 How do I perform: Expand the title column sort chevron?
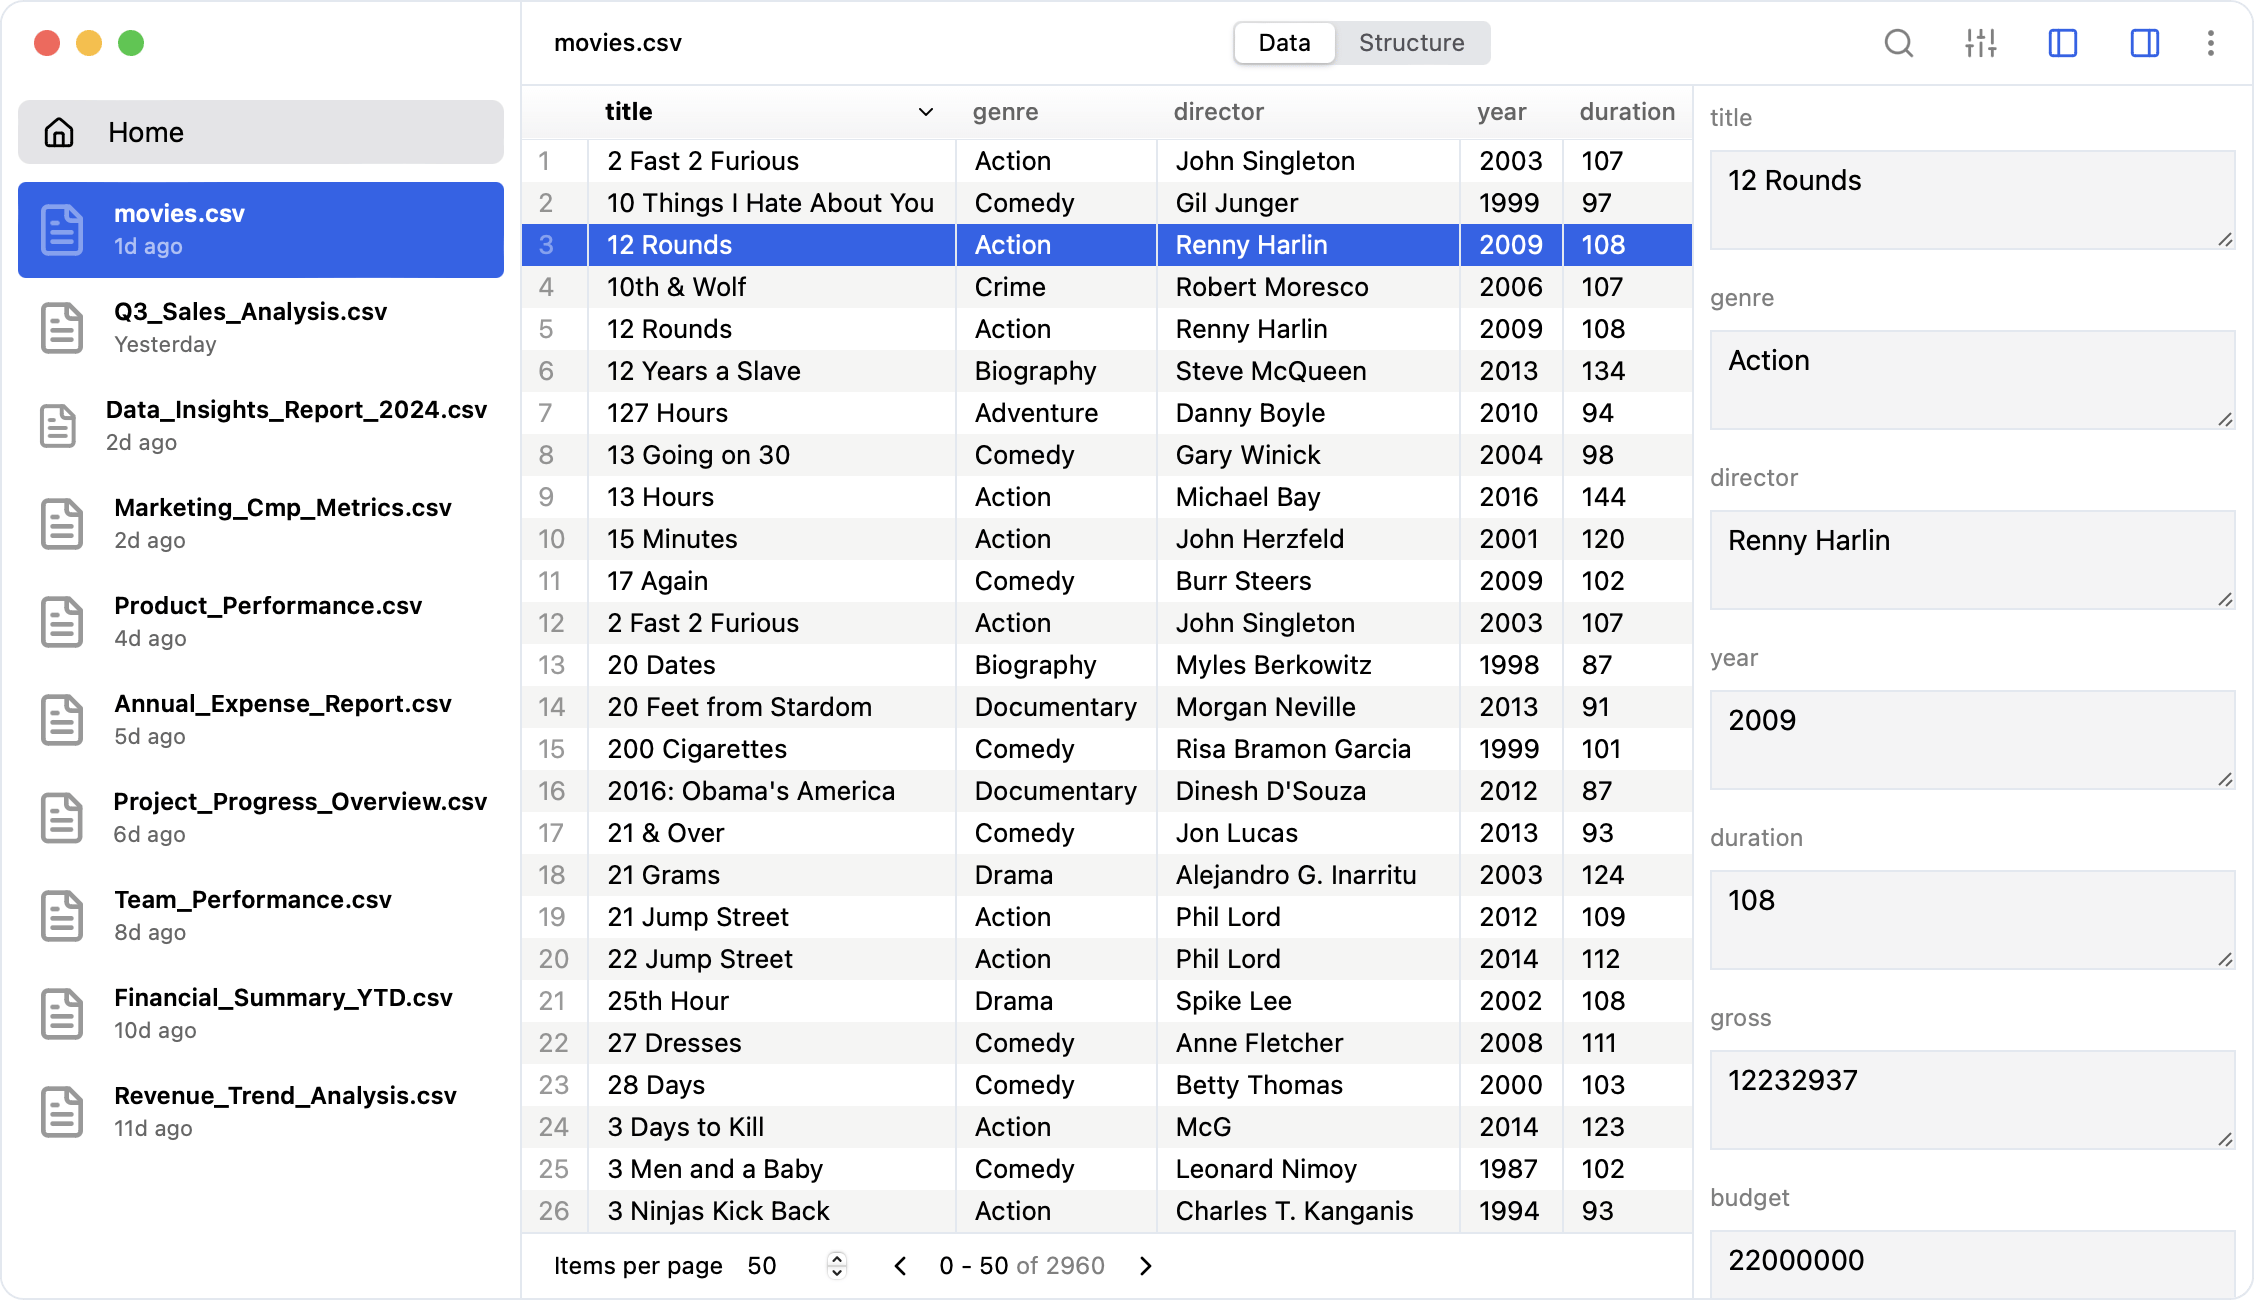click(925, 112)
